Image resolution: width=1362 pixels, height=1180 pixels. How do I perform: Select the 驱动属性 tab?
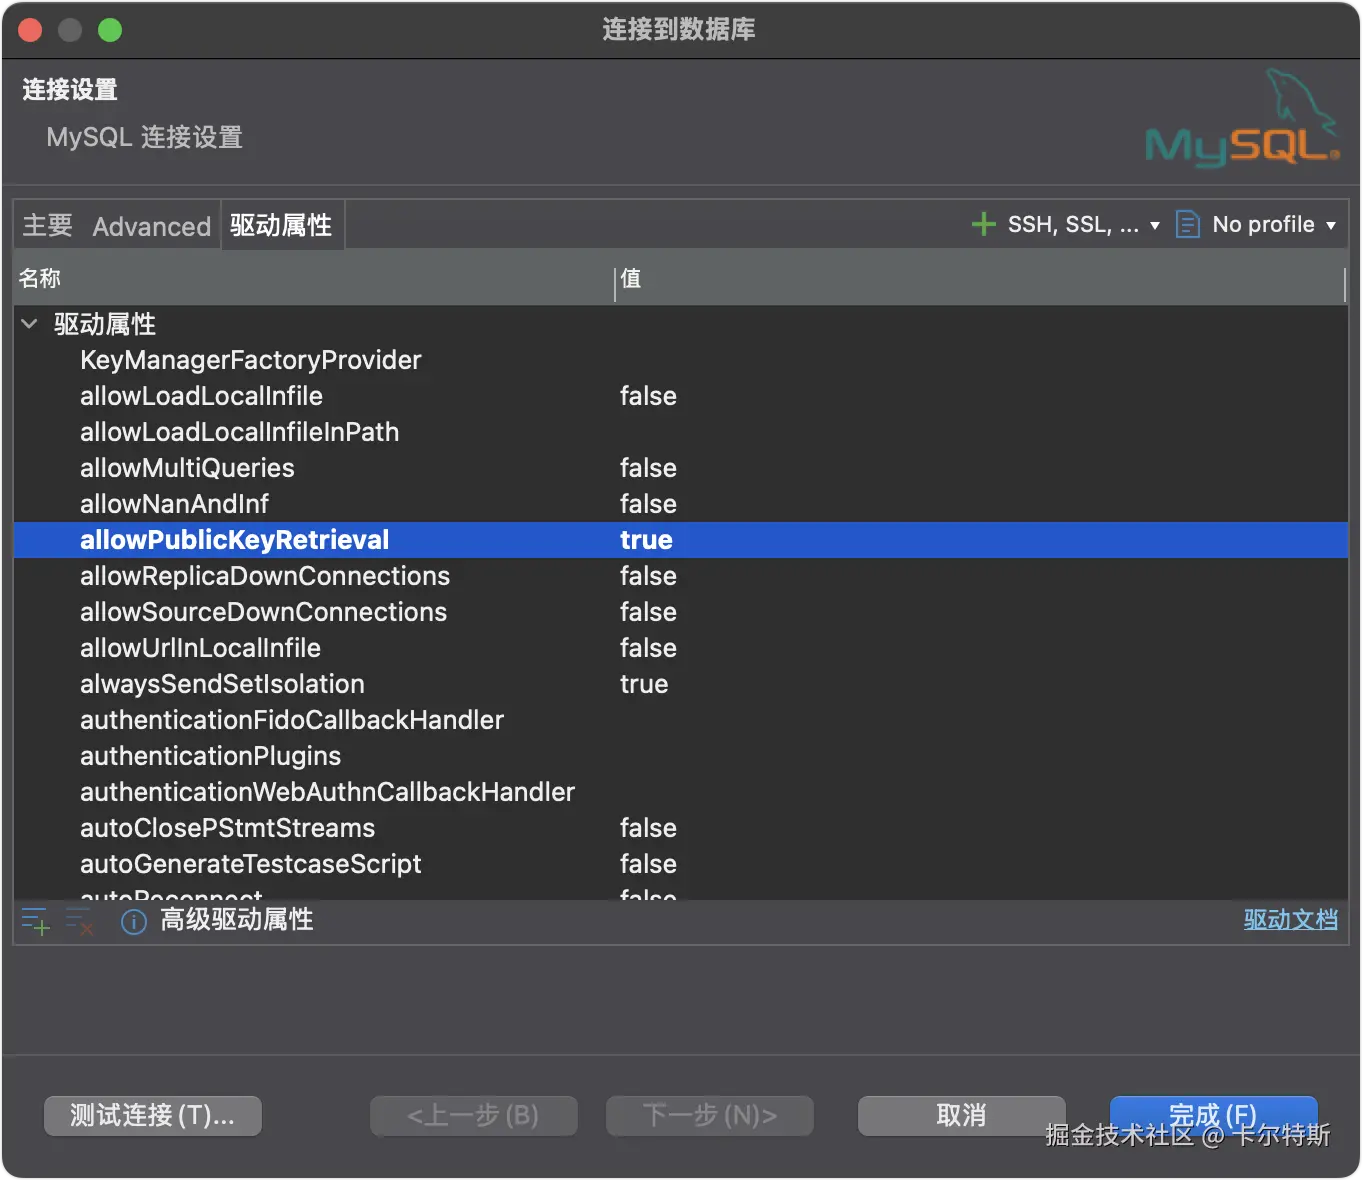click(281, 225)
